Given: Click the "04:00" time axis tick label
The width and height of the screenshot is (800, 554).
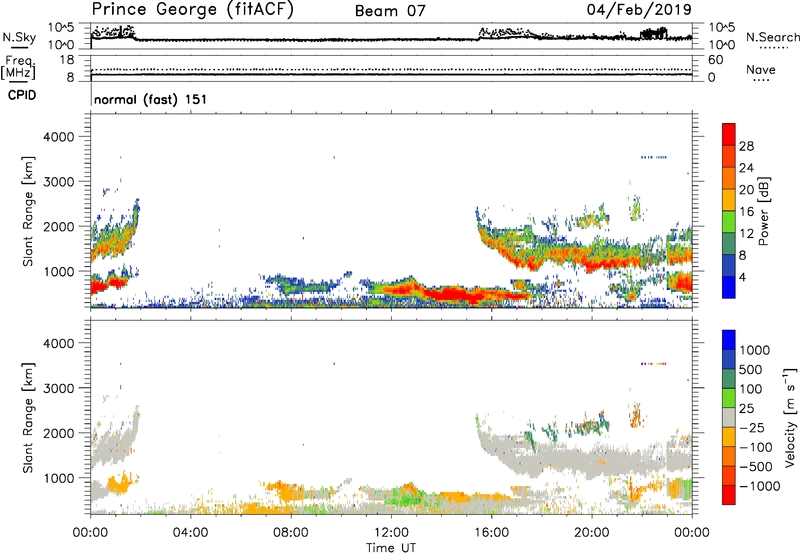Looking at the screenshot, I should (190, 533).
